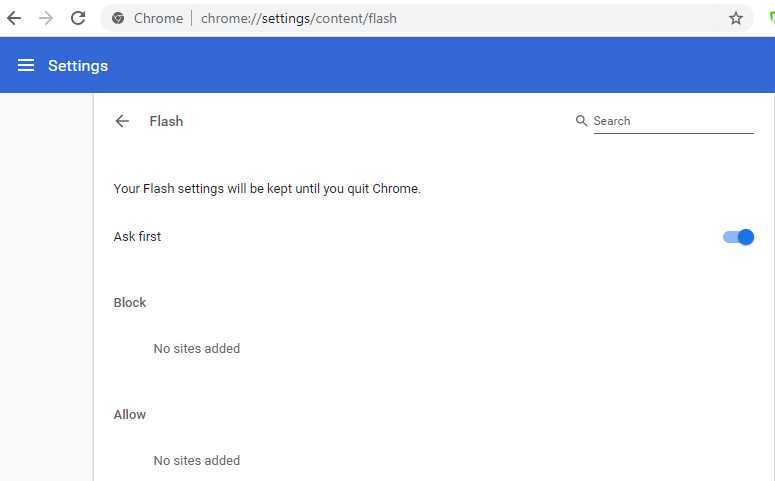Click the Block section heading

coord(129,303)
